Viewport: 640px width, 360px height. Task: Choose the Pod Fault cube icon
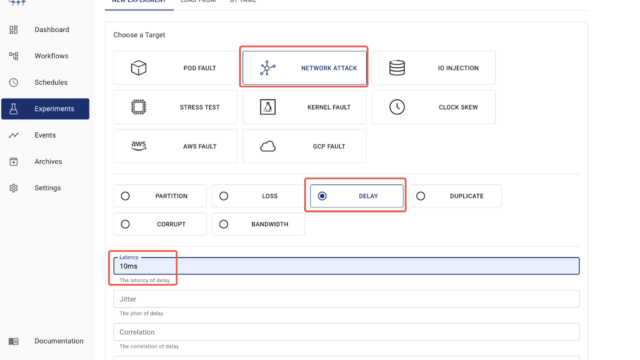click(138, 68)
